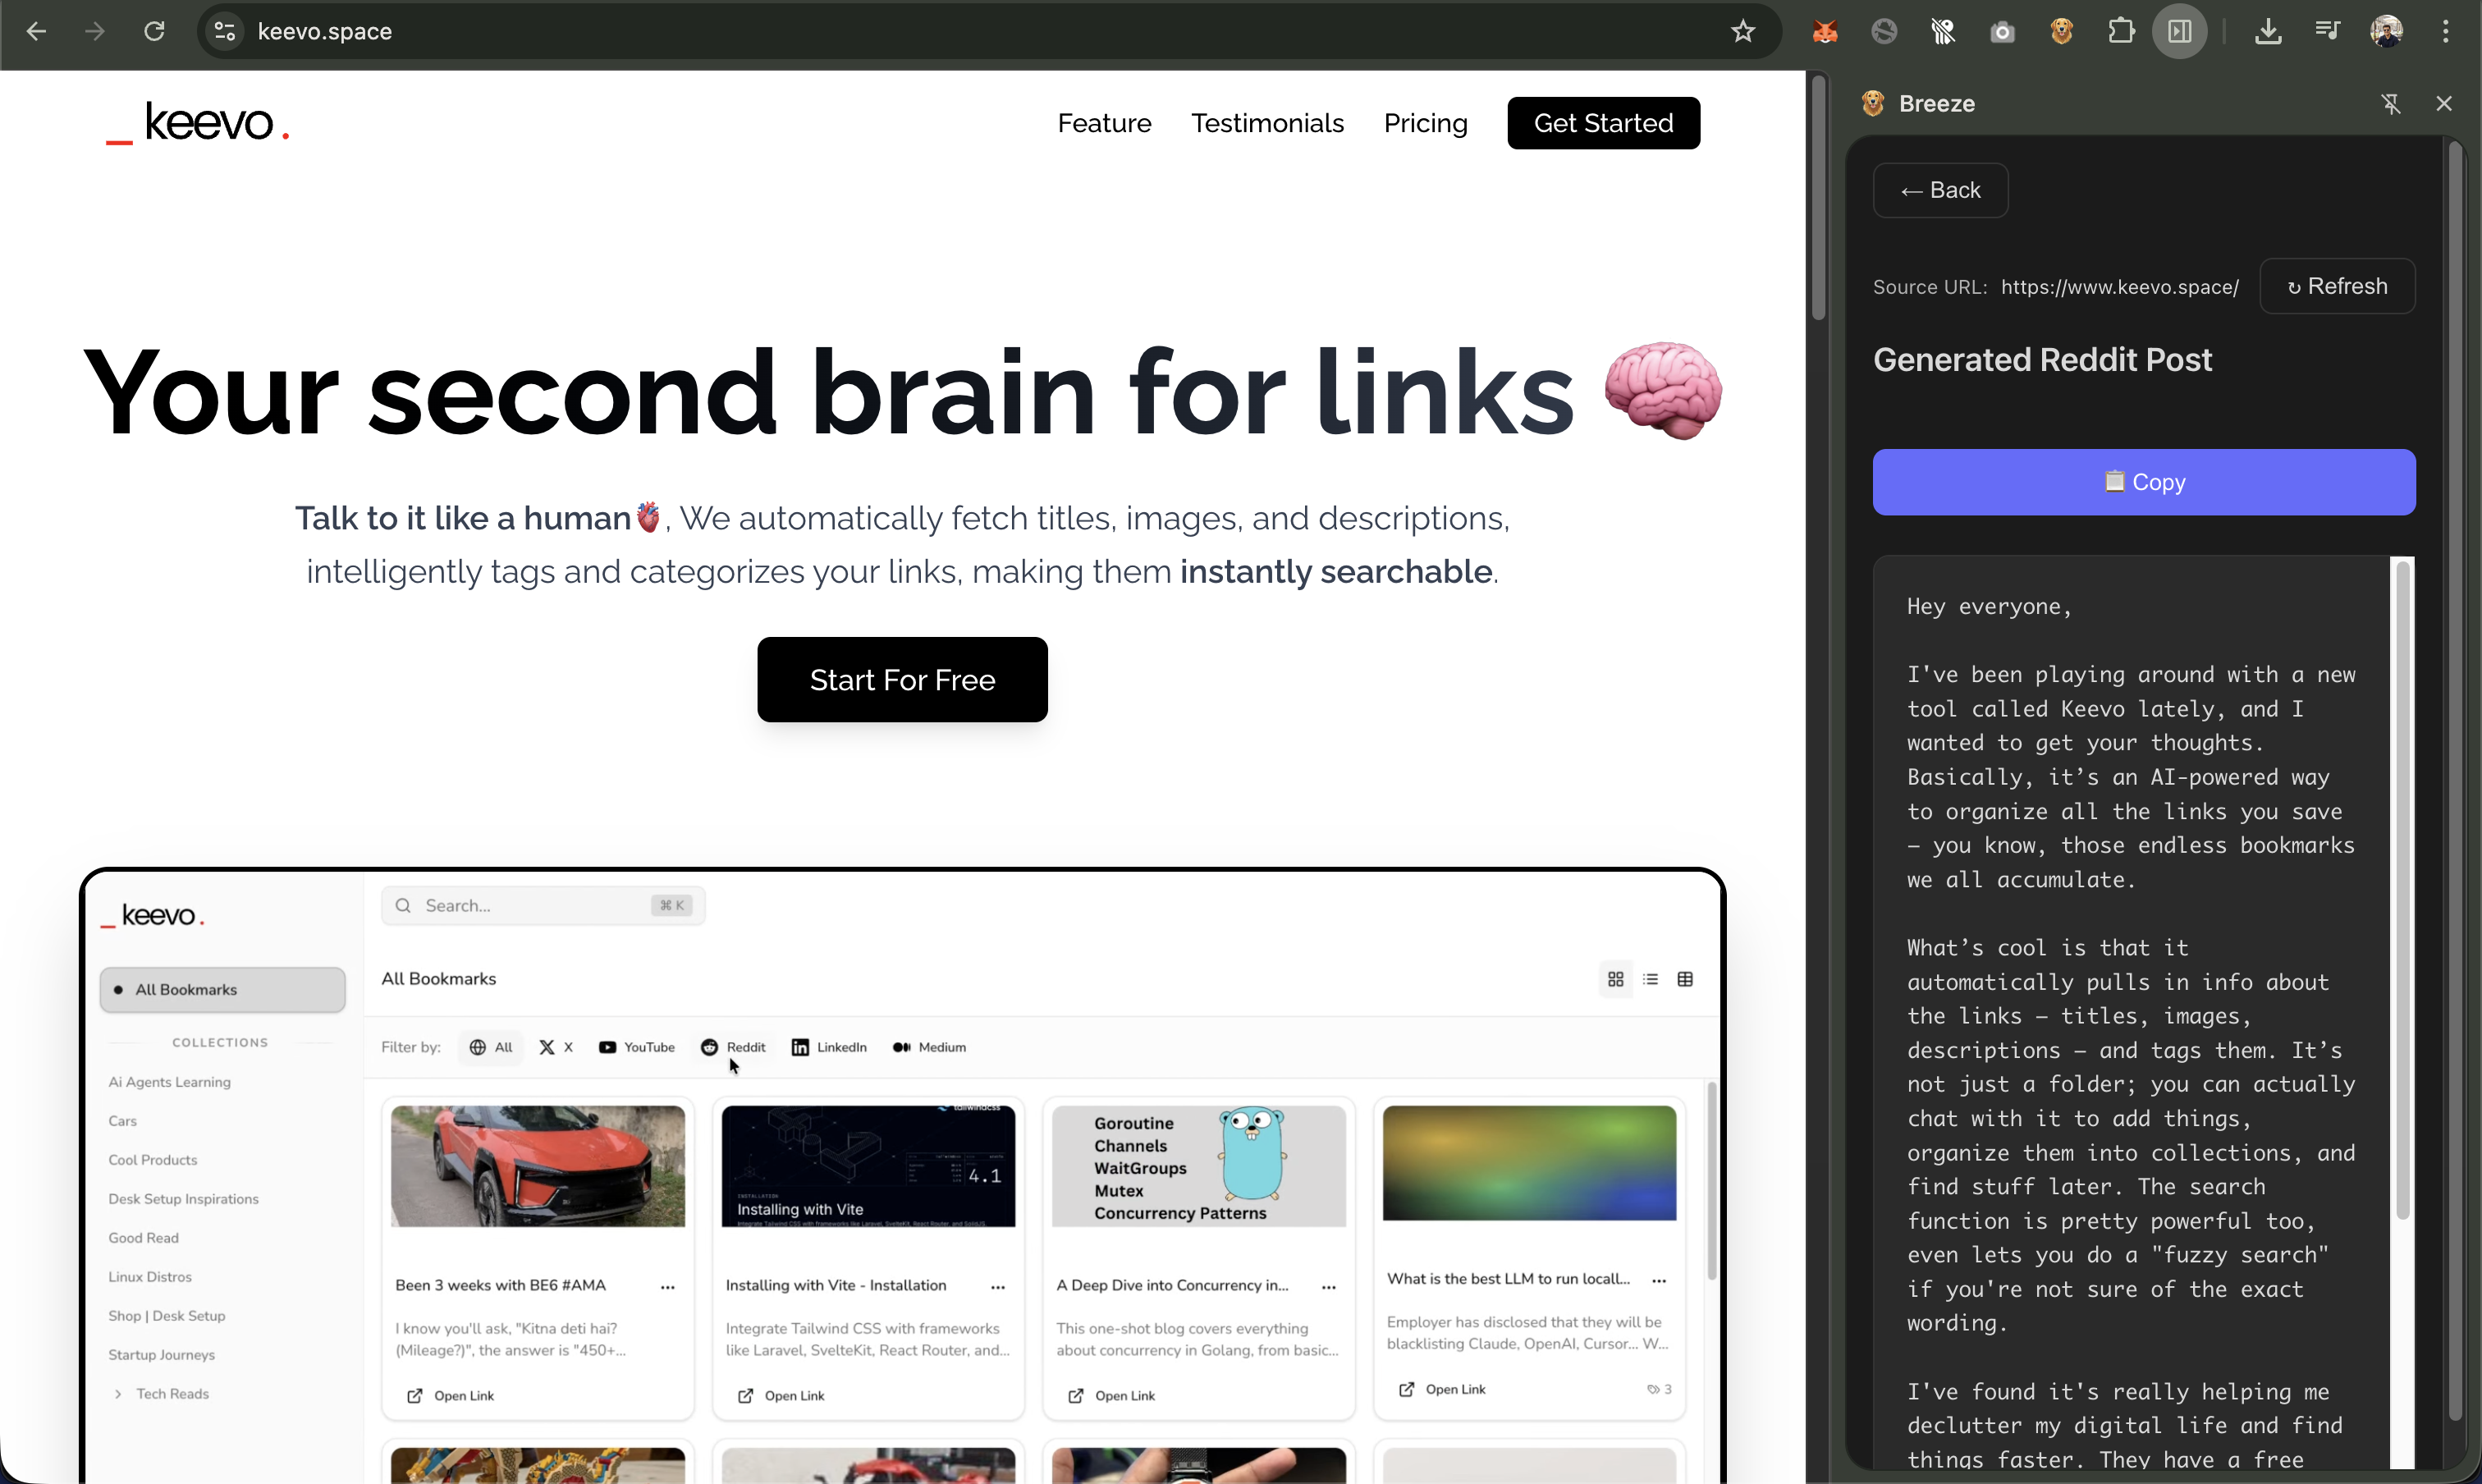Screen dimensions: 2482x1484
Task: Filter bookmarks by Reddit
Action: [x=734, y=1047]
